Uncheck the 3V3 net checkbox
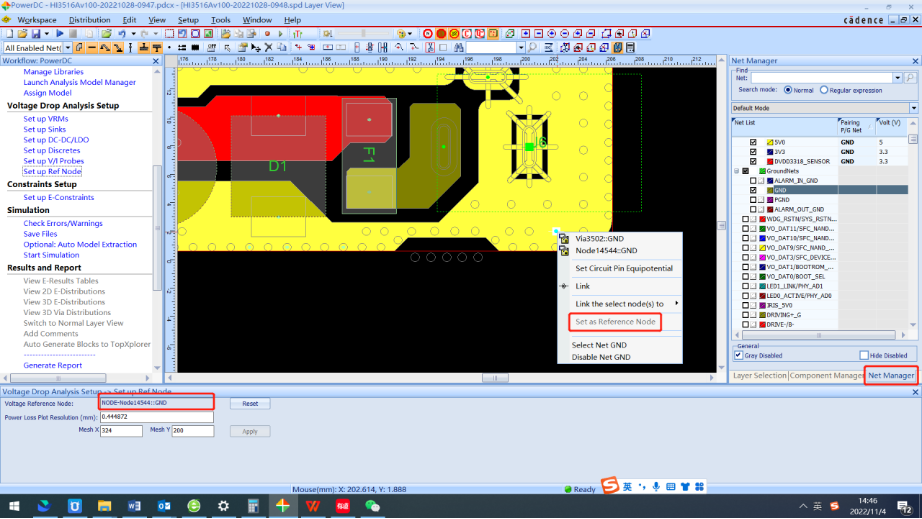922x519 pixels. tap(753, 152)
